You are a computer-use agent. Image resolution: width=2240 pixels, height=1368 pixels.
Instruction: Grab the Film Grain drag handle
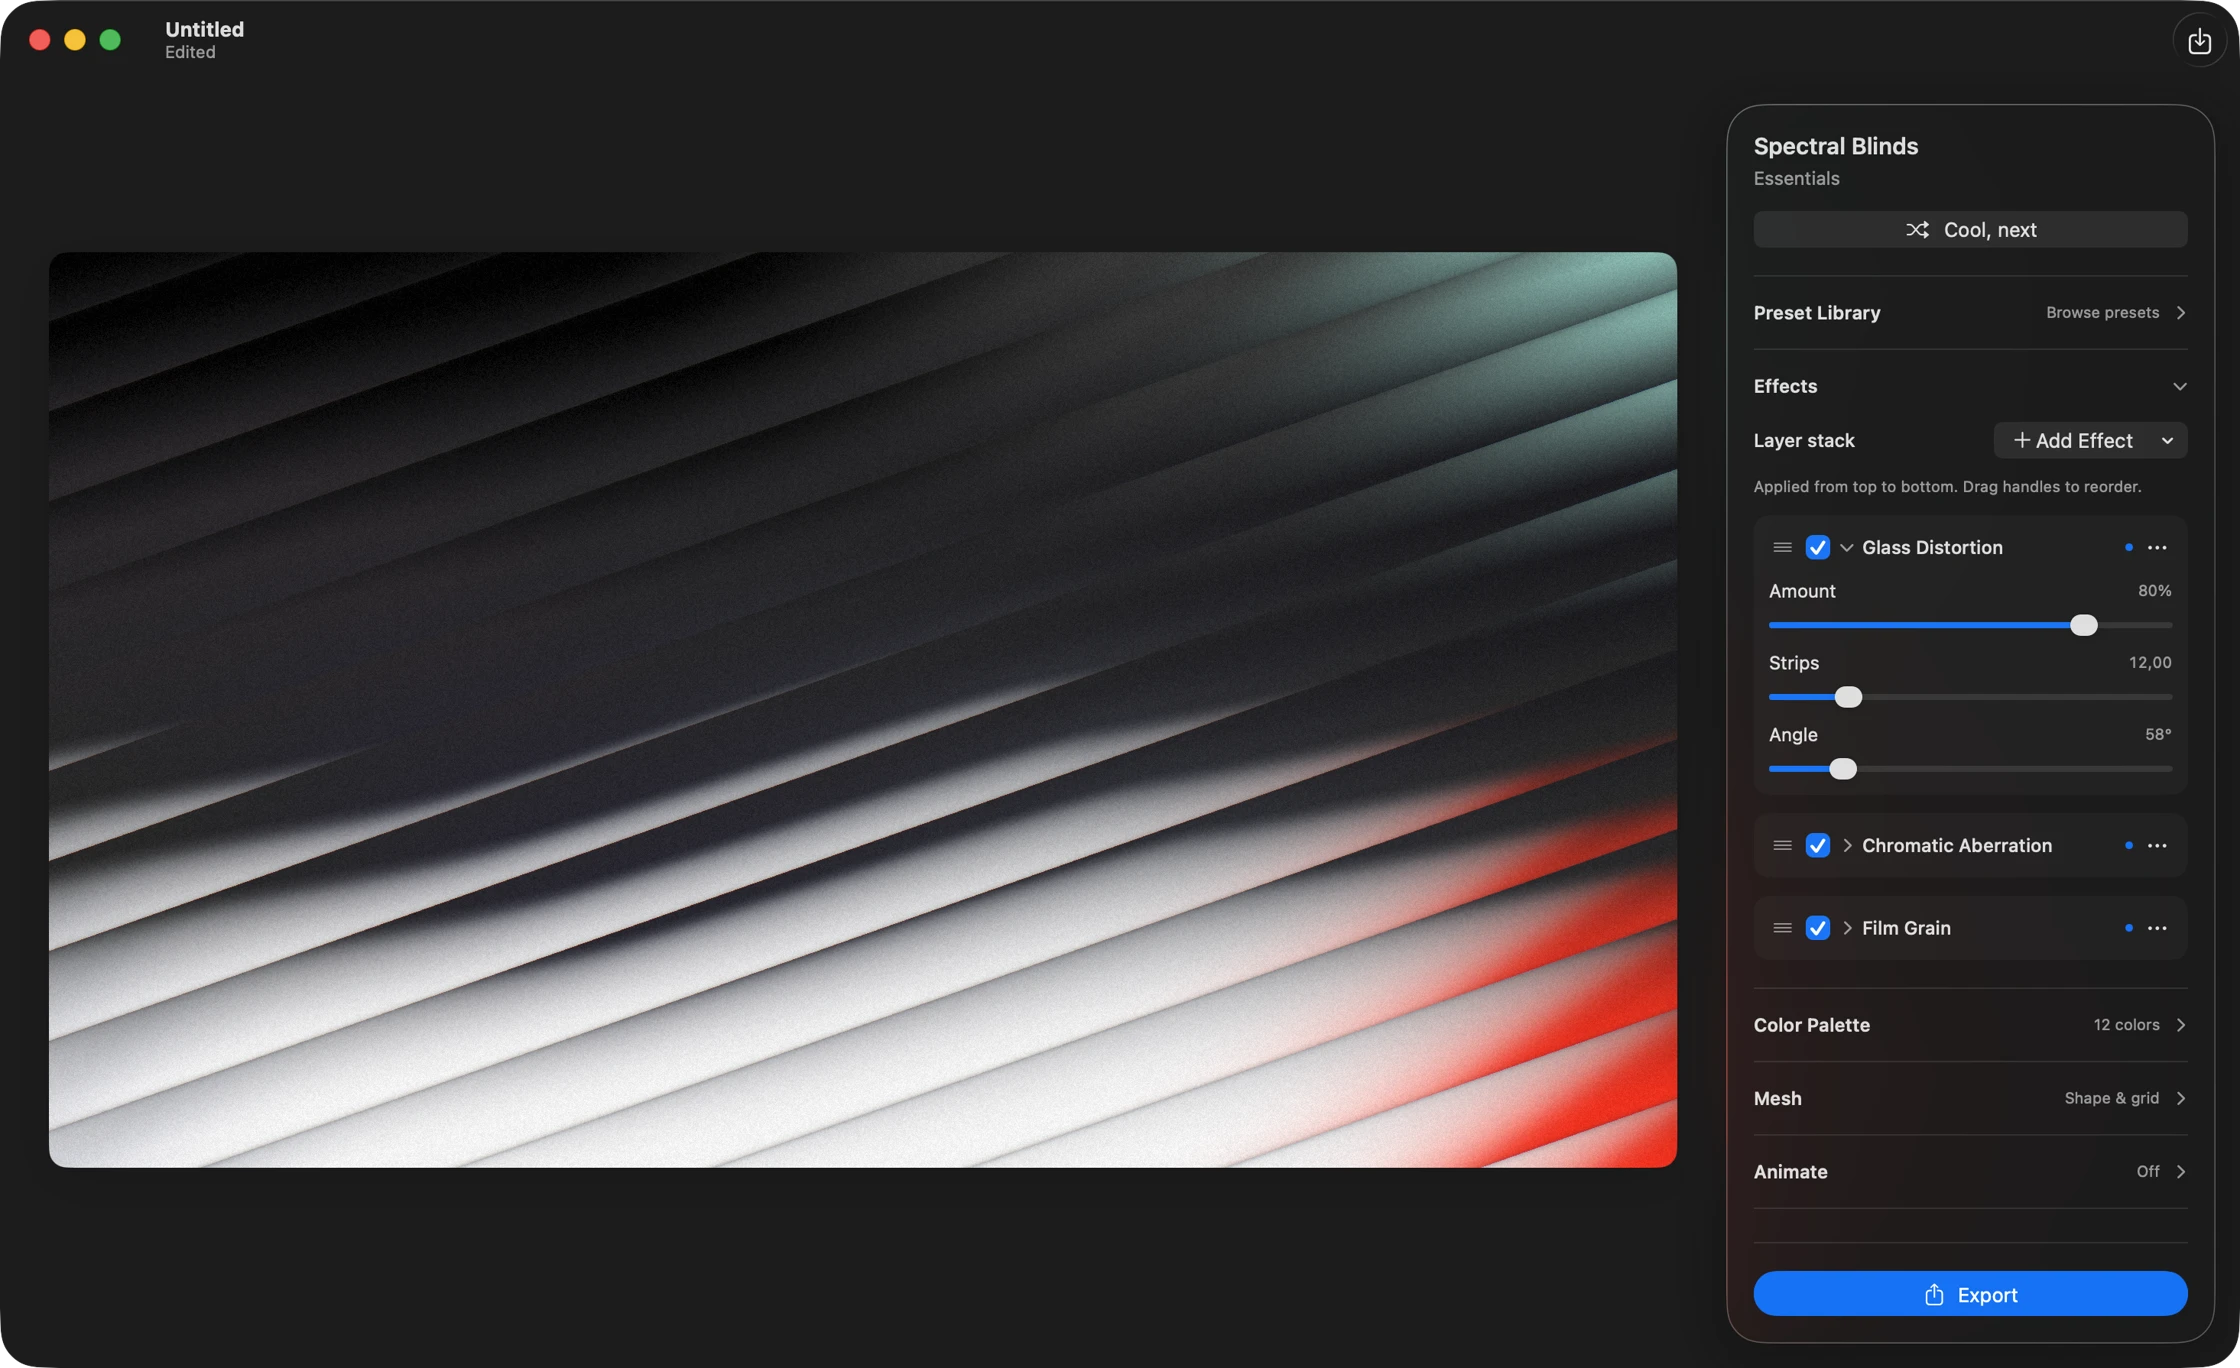1782,928
